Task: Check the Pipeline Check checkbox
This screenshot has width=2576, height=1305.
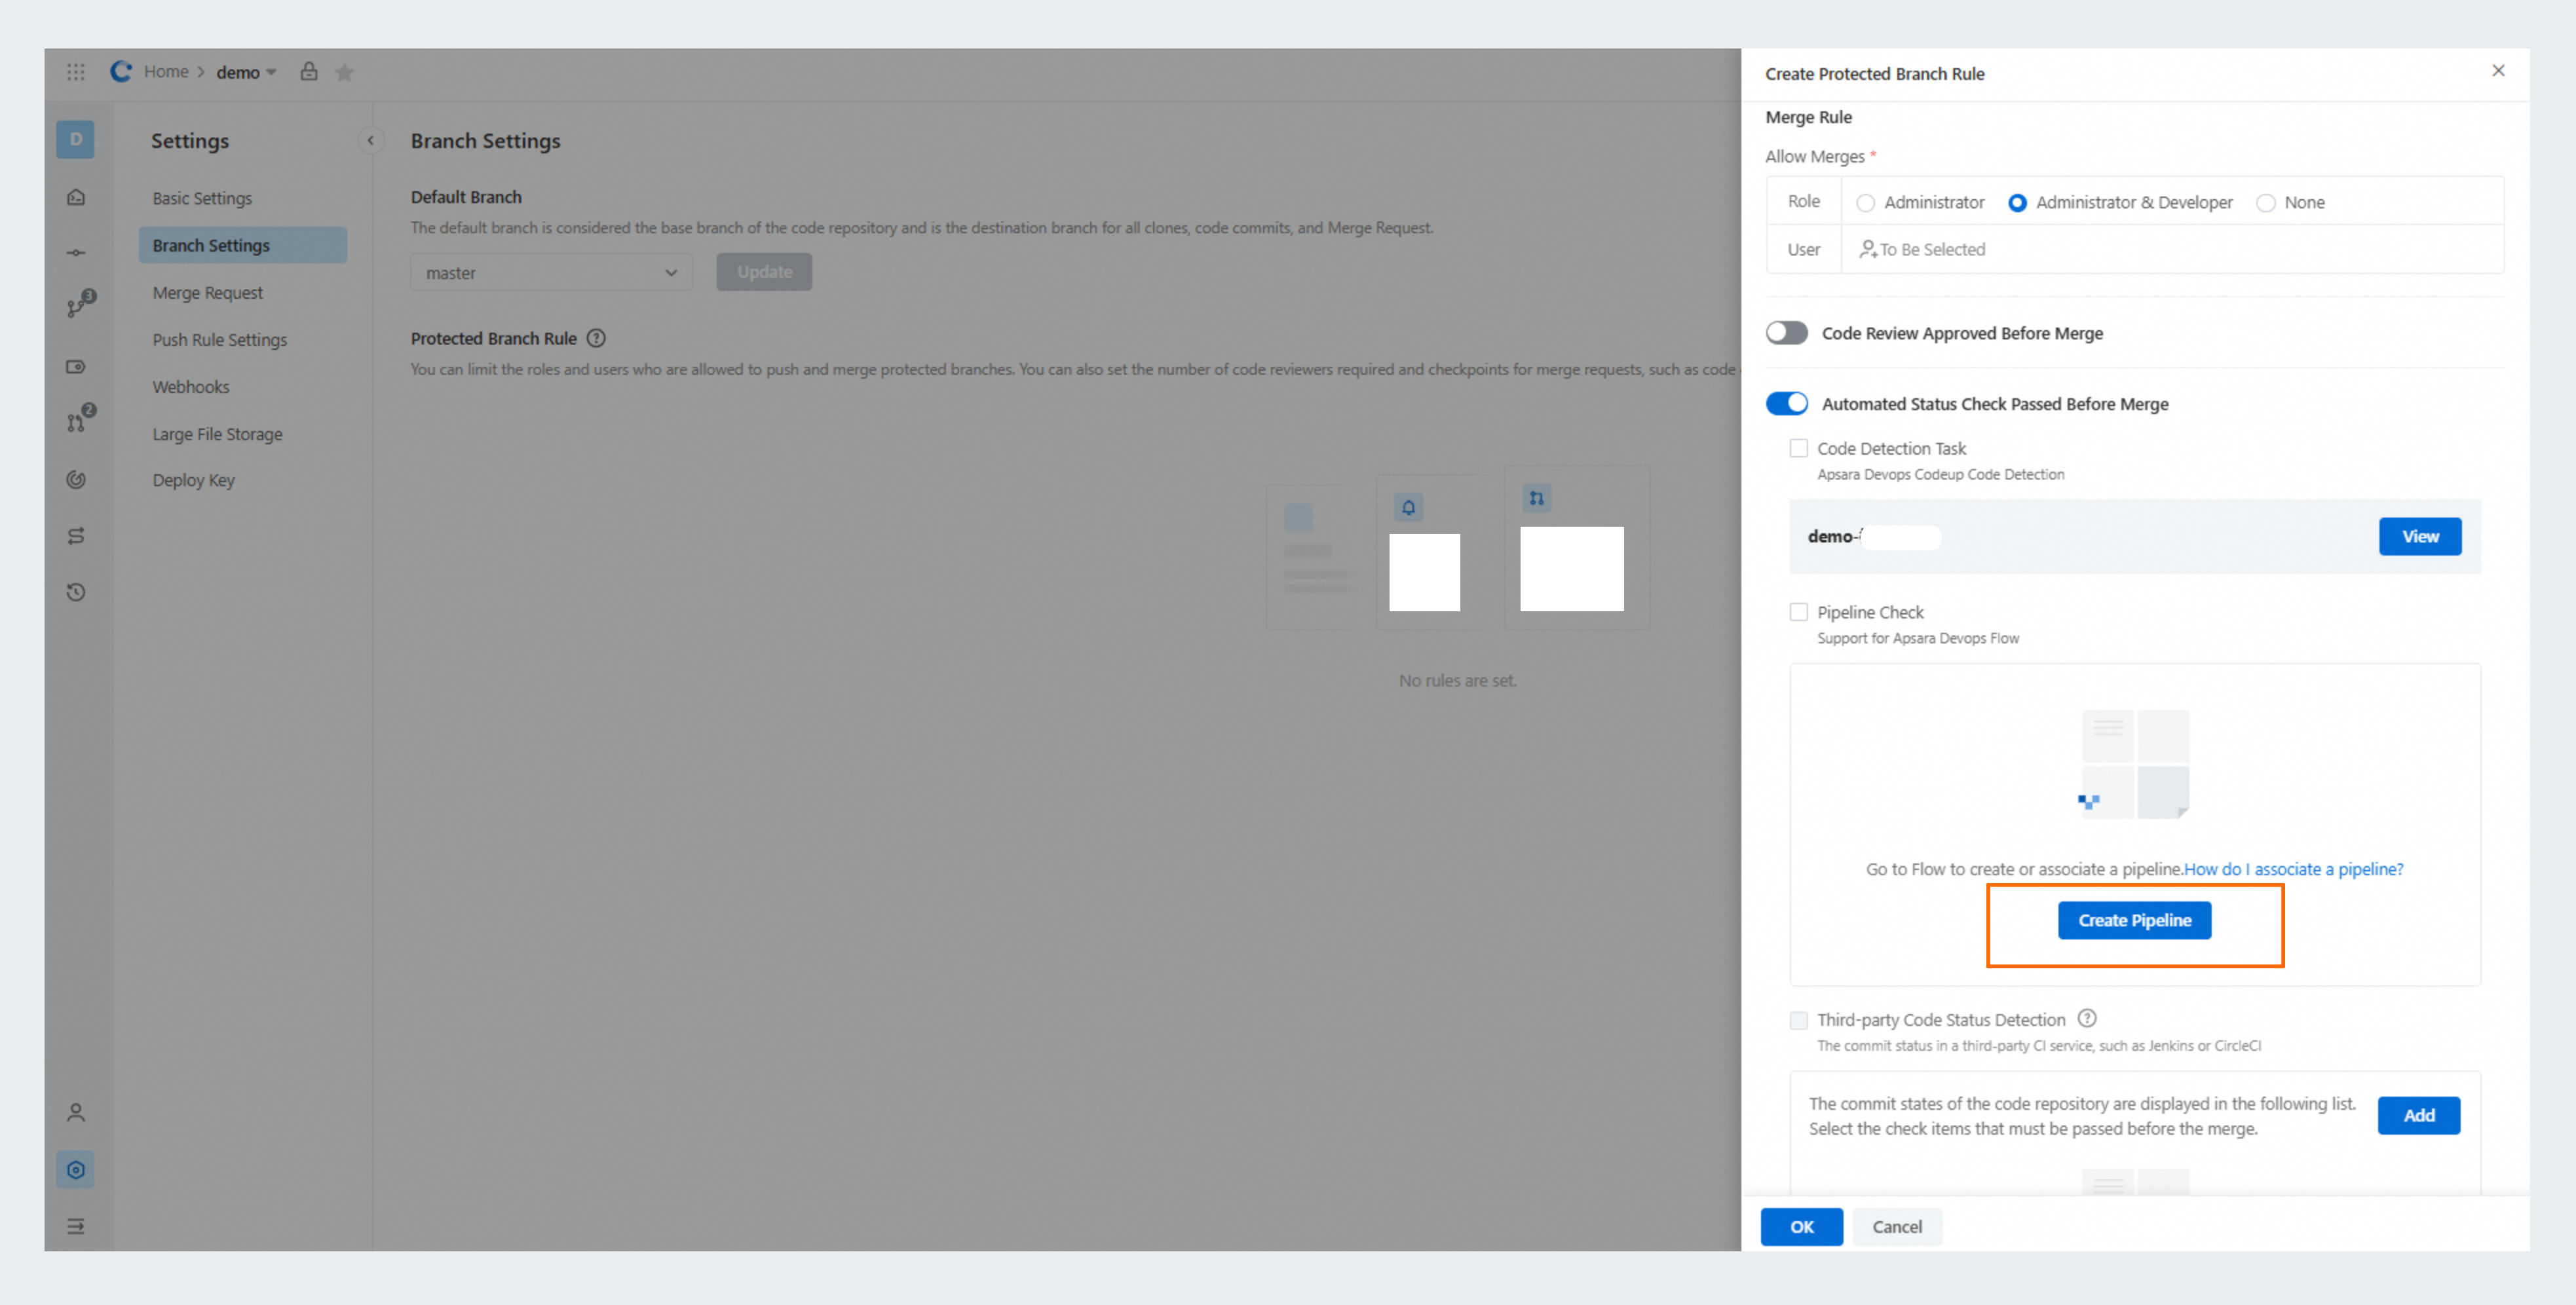Action: tap(1798, 612)
